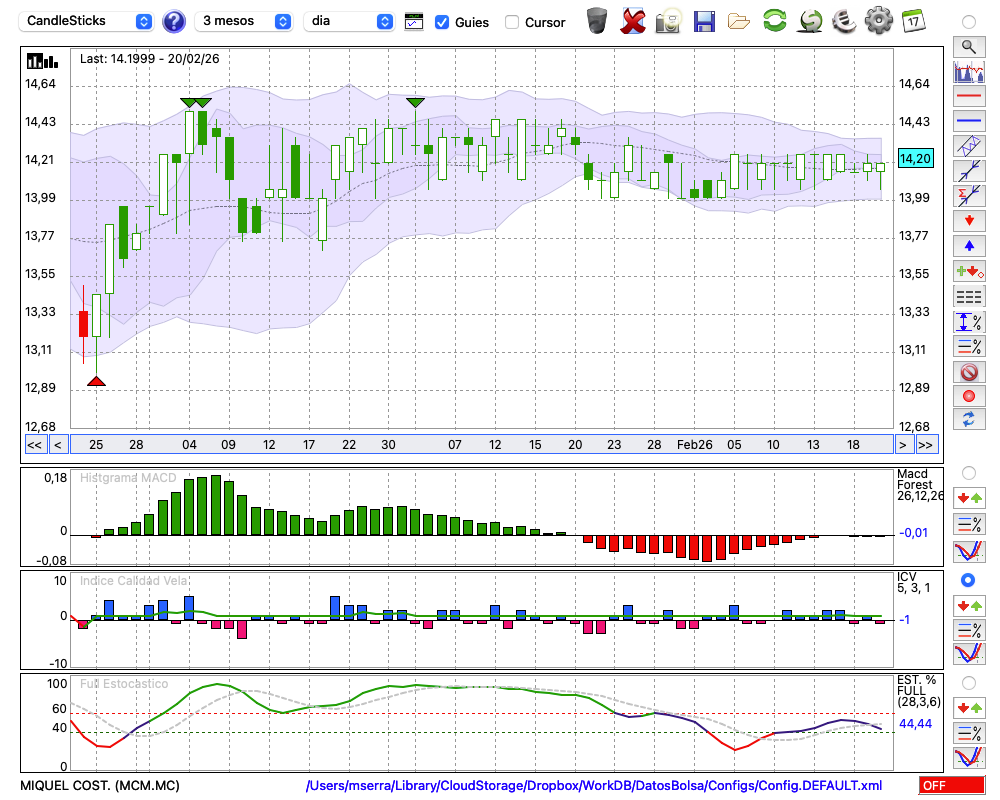Click the >> jump-to-end button

click(926, 444)
